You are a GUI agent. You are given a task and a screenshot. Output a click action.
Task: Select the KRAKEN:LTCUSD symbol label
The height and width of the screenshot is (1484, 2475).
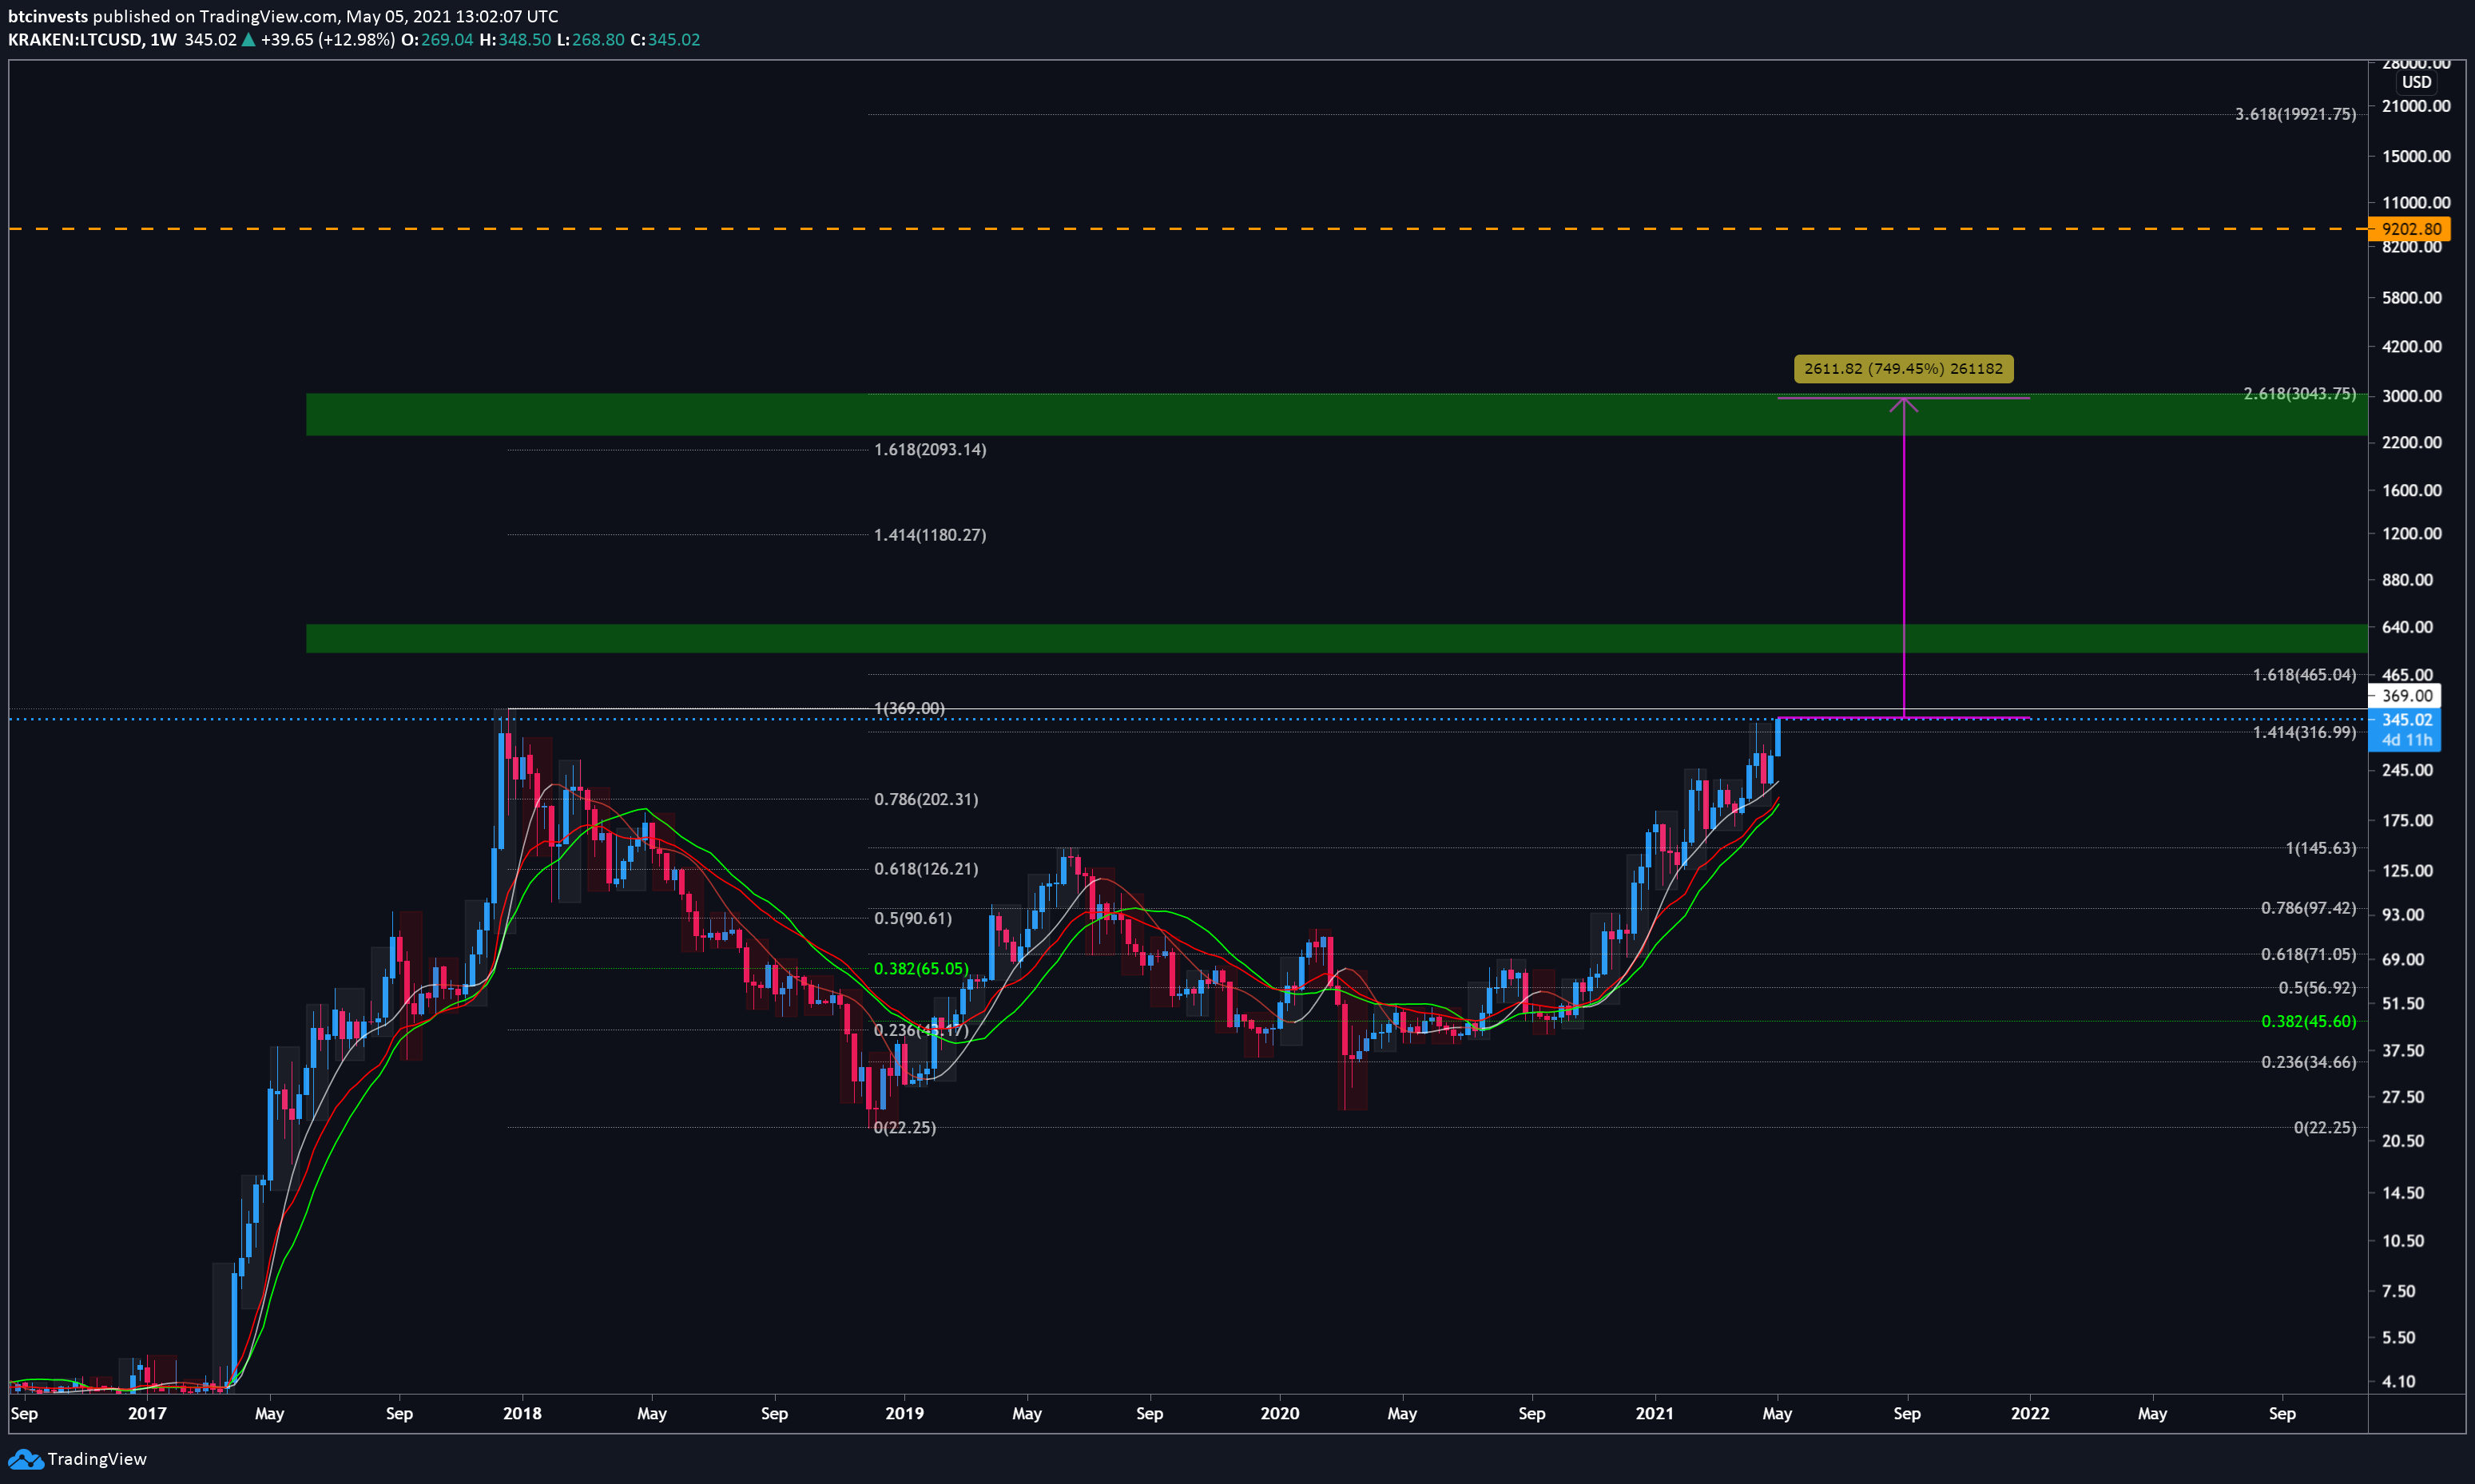(75, 40)
